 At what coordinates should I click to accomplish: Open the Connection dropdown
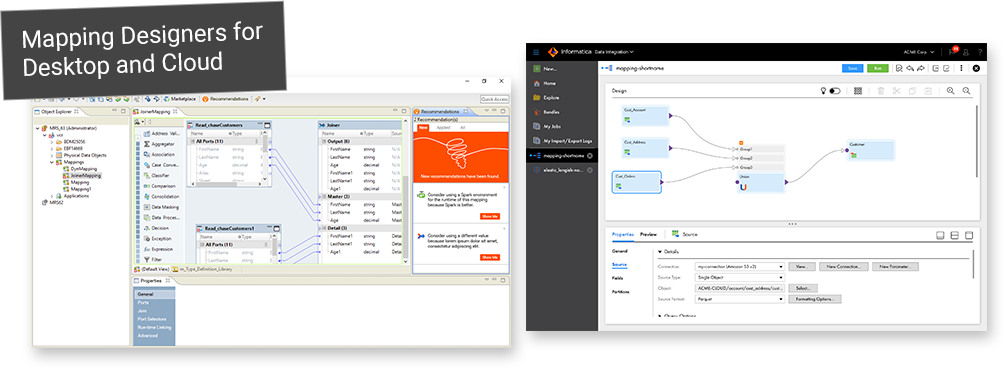point(740,266)
